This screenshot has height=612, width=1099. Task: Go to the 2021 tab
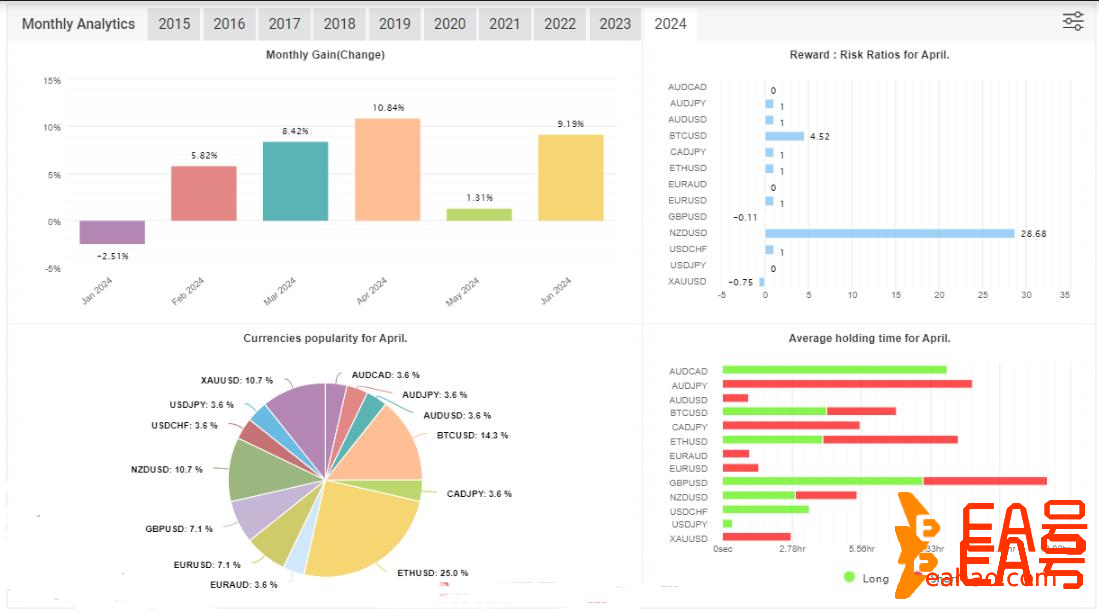[505, 24]
